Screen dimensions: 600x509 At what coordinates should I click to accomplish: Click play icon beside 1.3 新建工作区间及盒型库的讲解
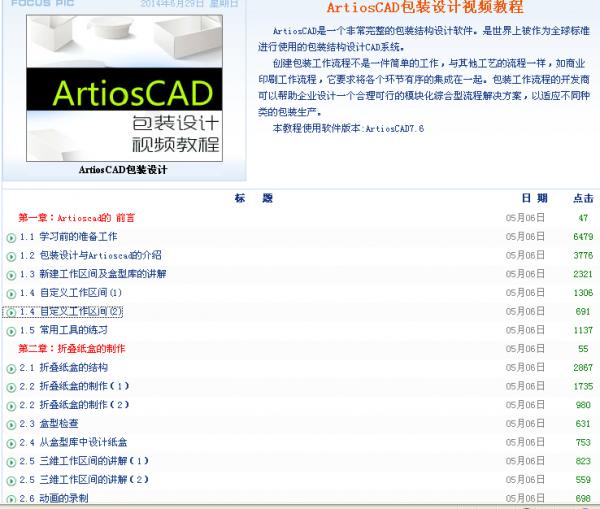click(x=11, y=275)
